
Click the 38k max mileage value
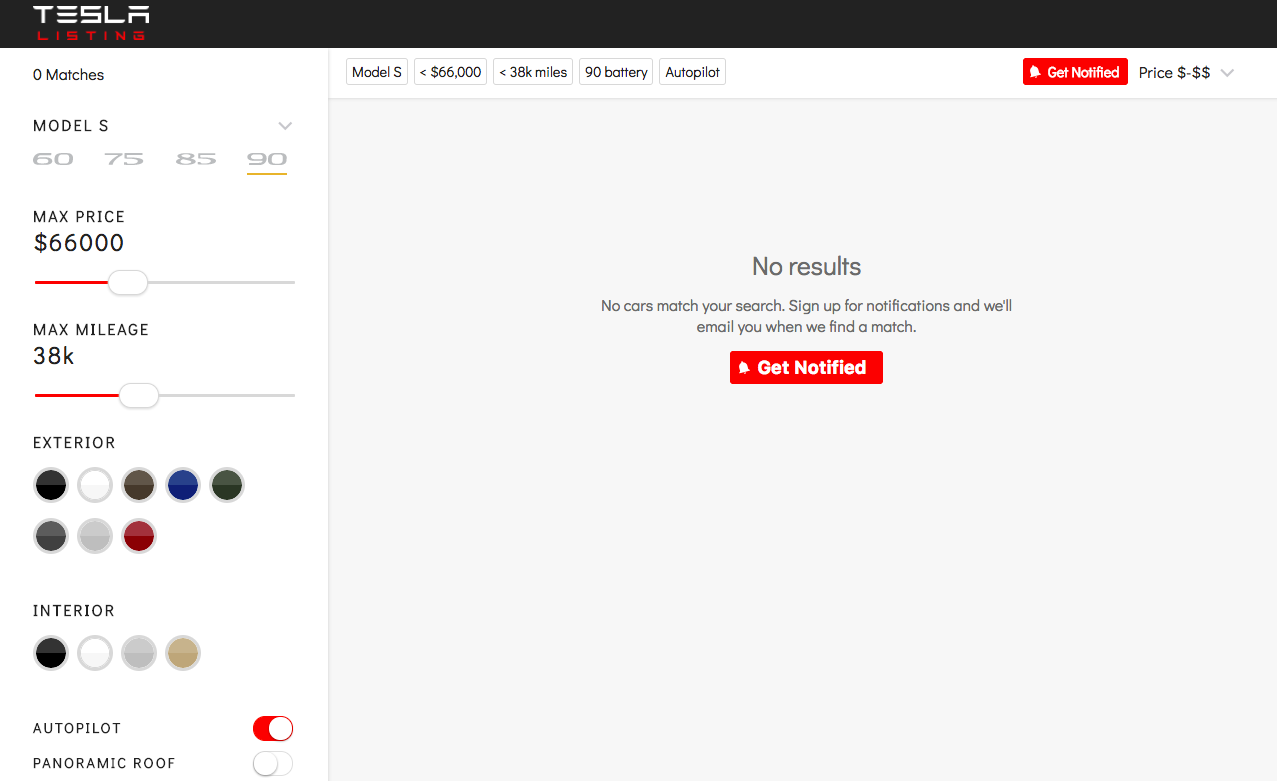(54, 356)
